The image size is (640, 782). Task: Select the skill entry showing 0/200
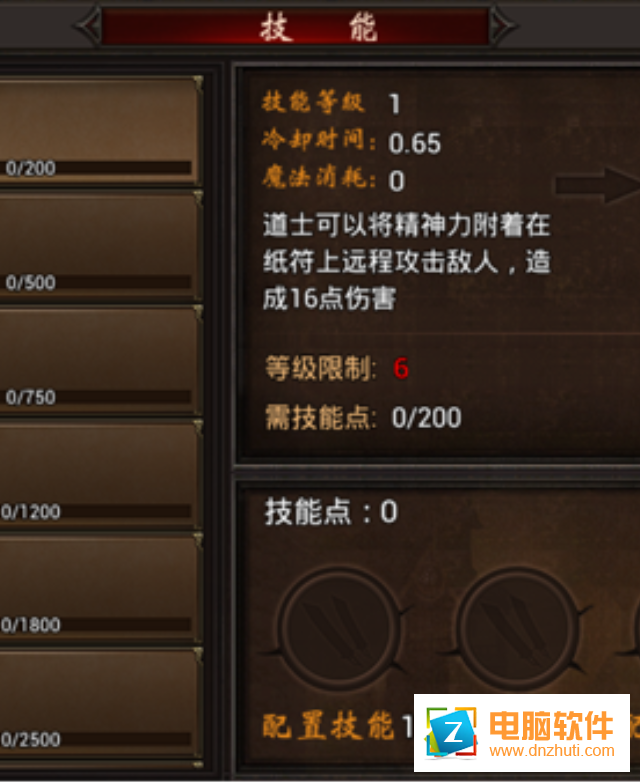pos(100,131)
